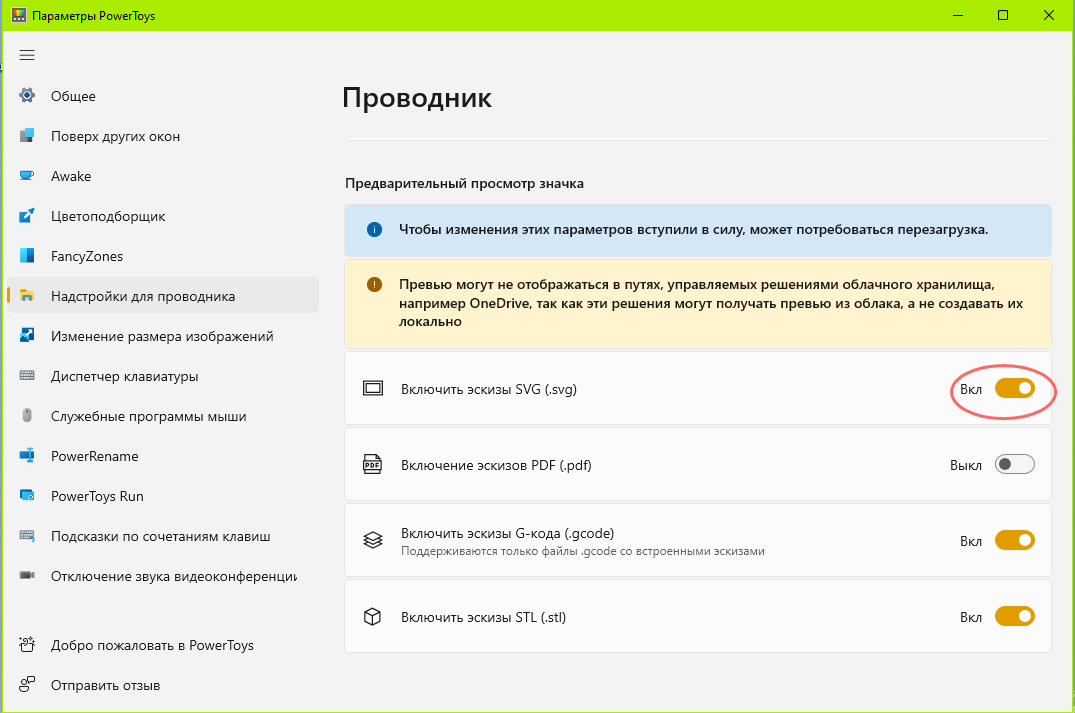Click the warning icon in the OneDrive notice

click(374, 285)
